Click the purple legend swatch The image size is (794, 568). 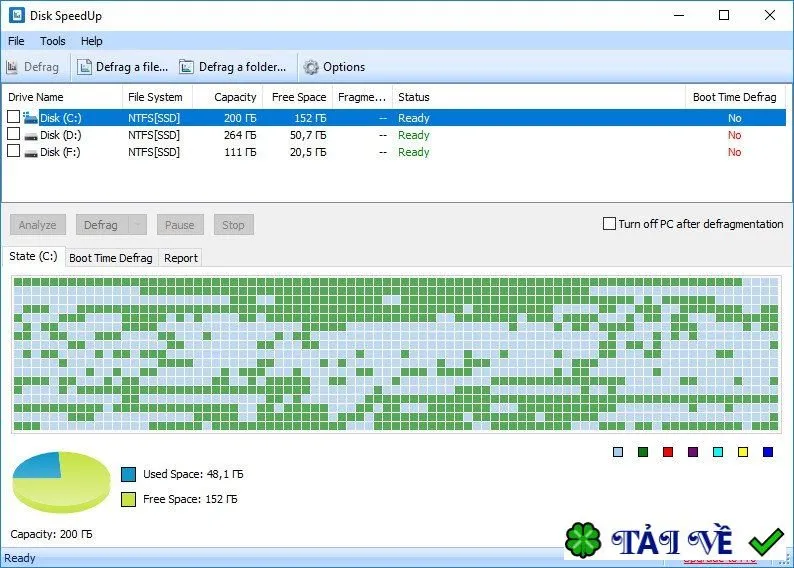(693, 452)
